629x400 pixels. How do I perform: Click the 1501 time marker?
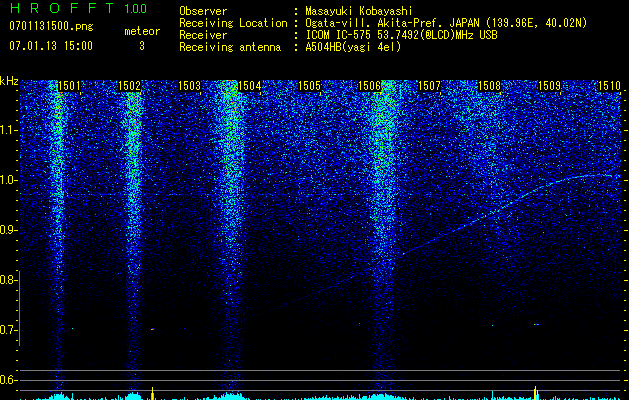coord(69,86)
